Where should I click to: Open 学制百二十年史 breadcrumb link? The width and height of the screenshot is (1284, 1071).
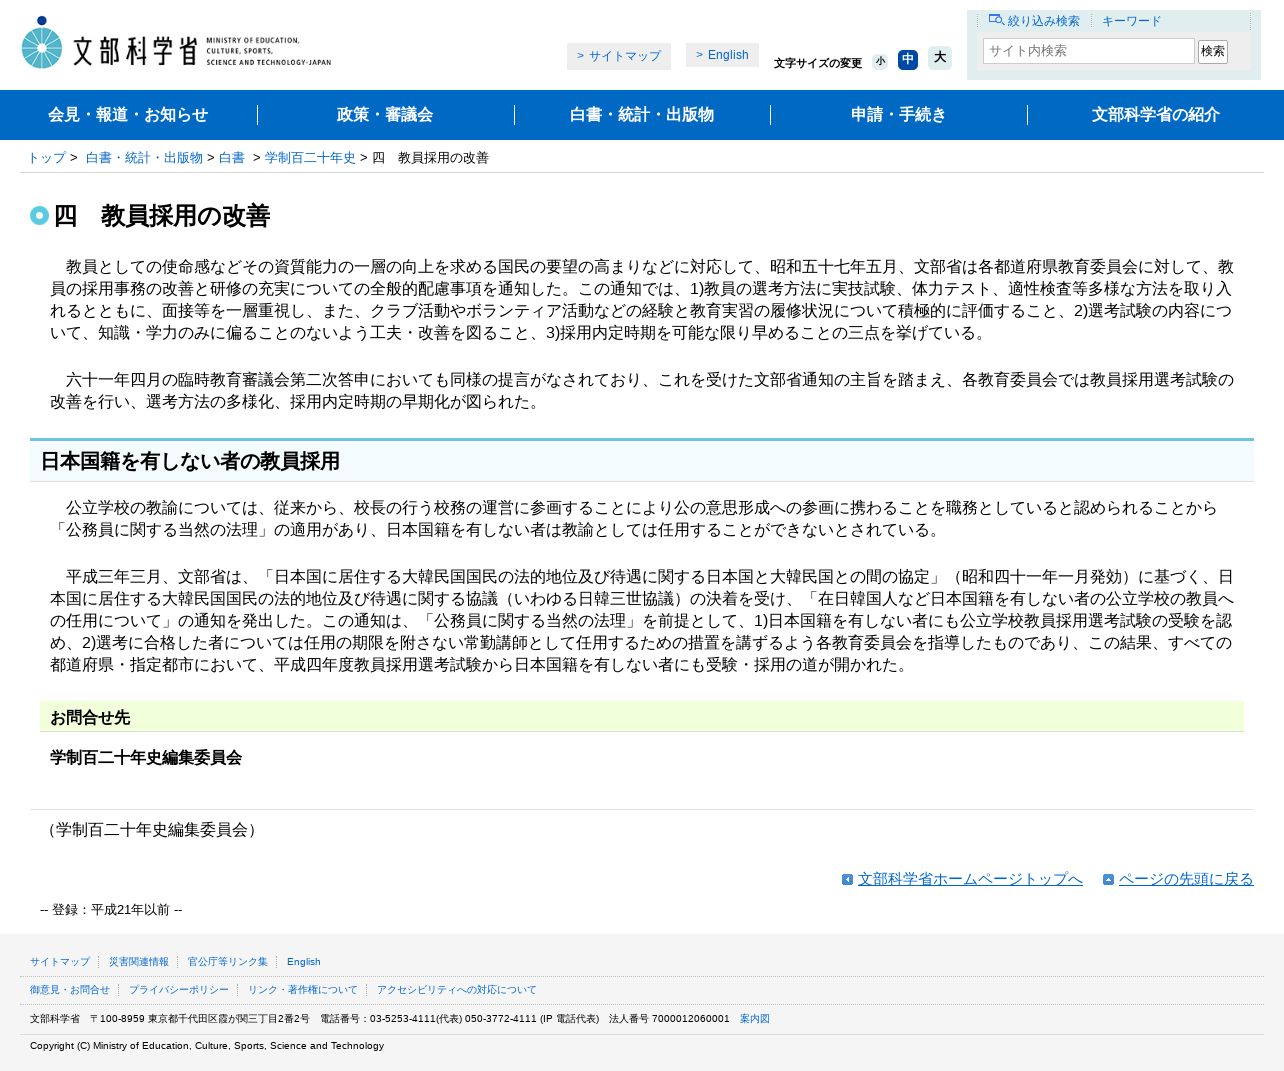tap(310, 158)
